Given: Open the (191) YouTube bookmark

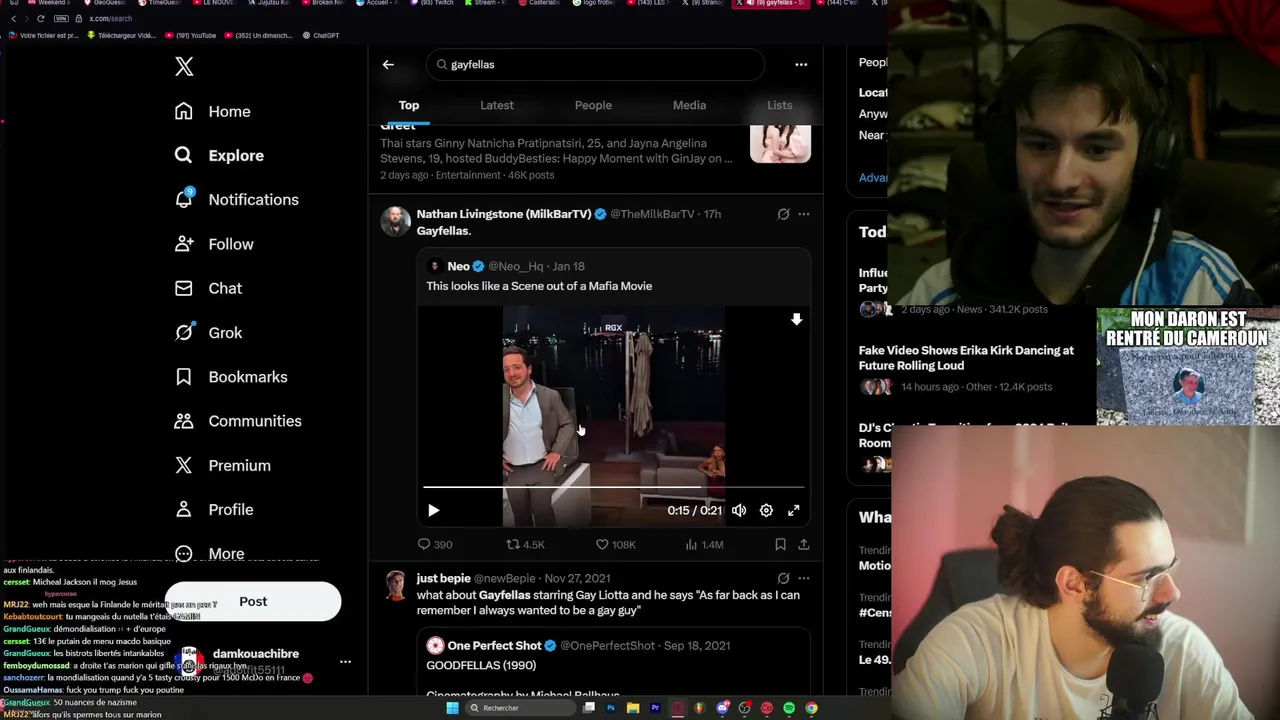Looking at the screenshot, I should click(190, 35).
